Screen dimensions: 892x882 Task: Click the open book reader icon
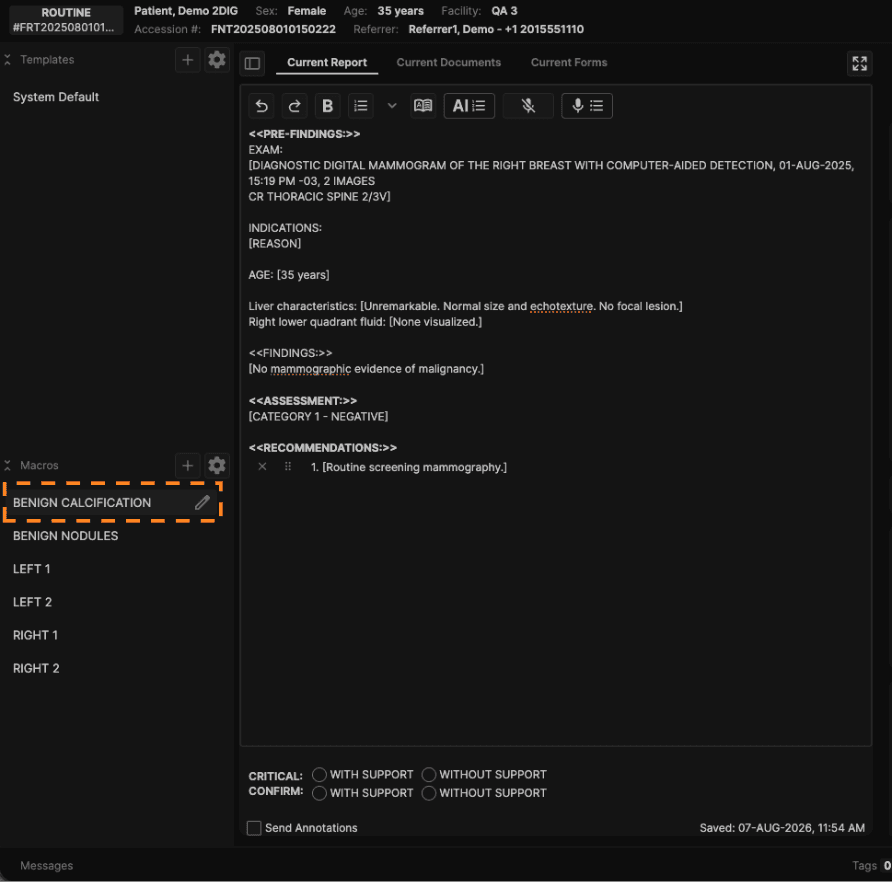click(423, 106)
